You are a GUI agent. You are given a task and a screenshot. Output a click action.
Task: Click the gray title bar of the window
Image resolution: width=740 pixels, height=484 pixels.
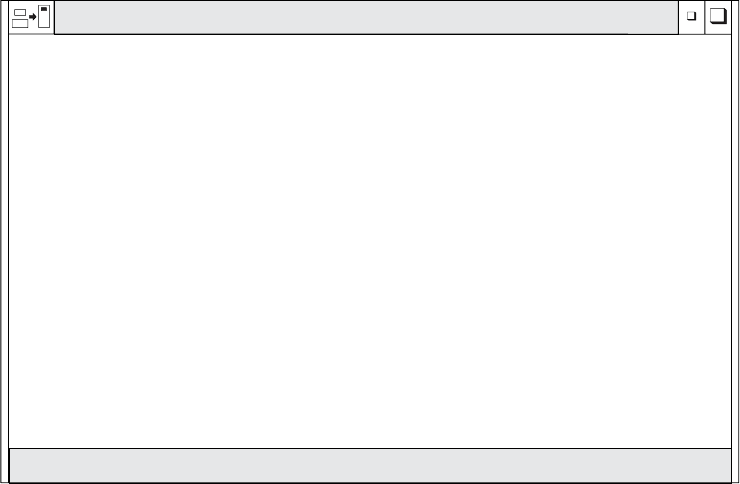pos(366,17)
